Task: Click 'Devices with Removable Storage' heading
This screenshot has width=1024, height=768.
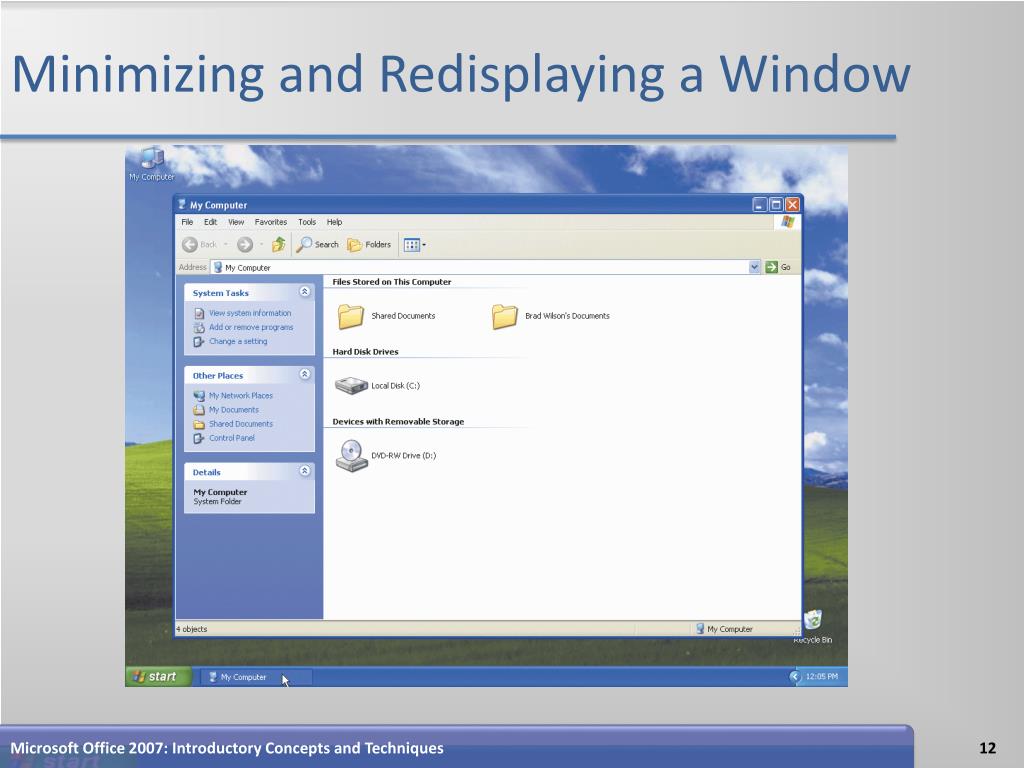Action: 398,422
